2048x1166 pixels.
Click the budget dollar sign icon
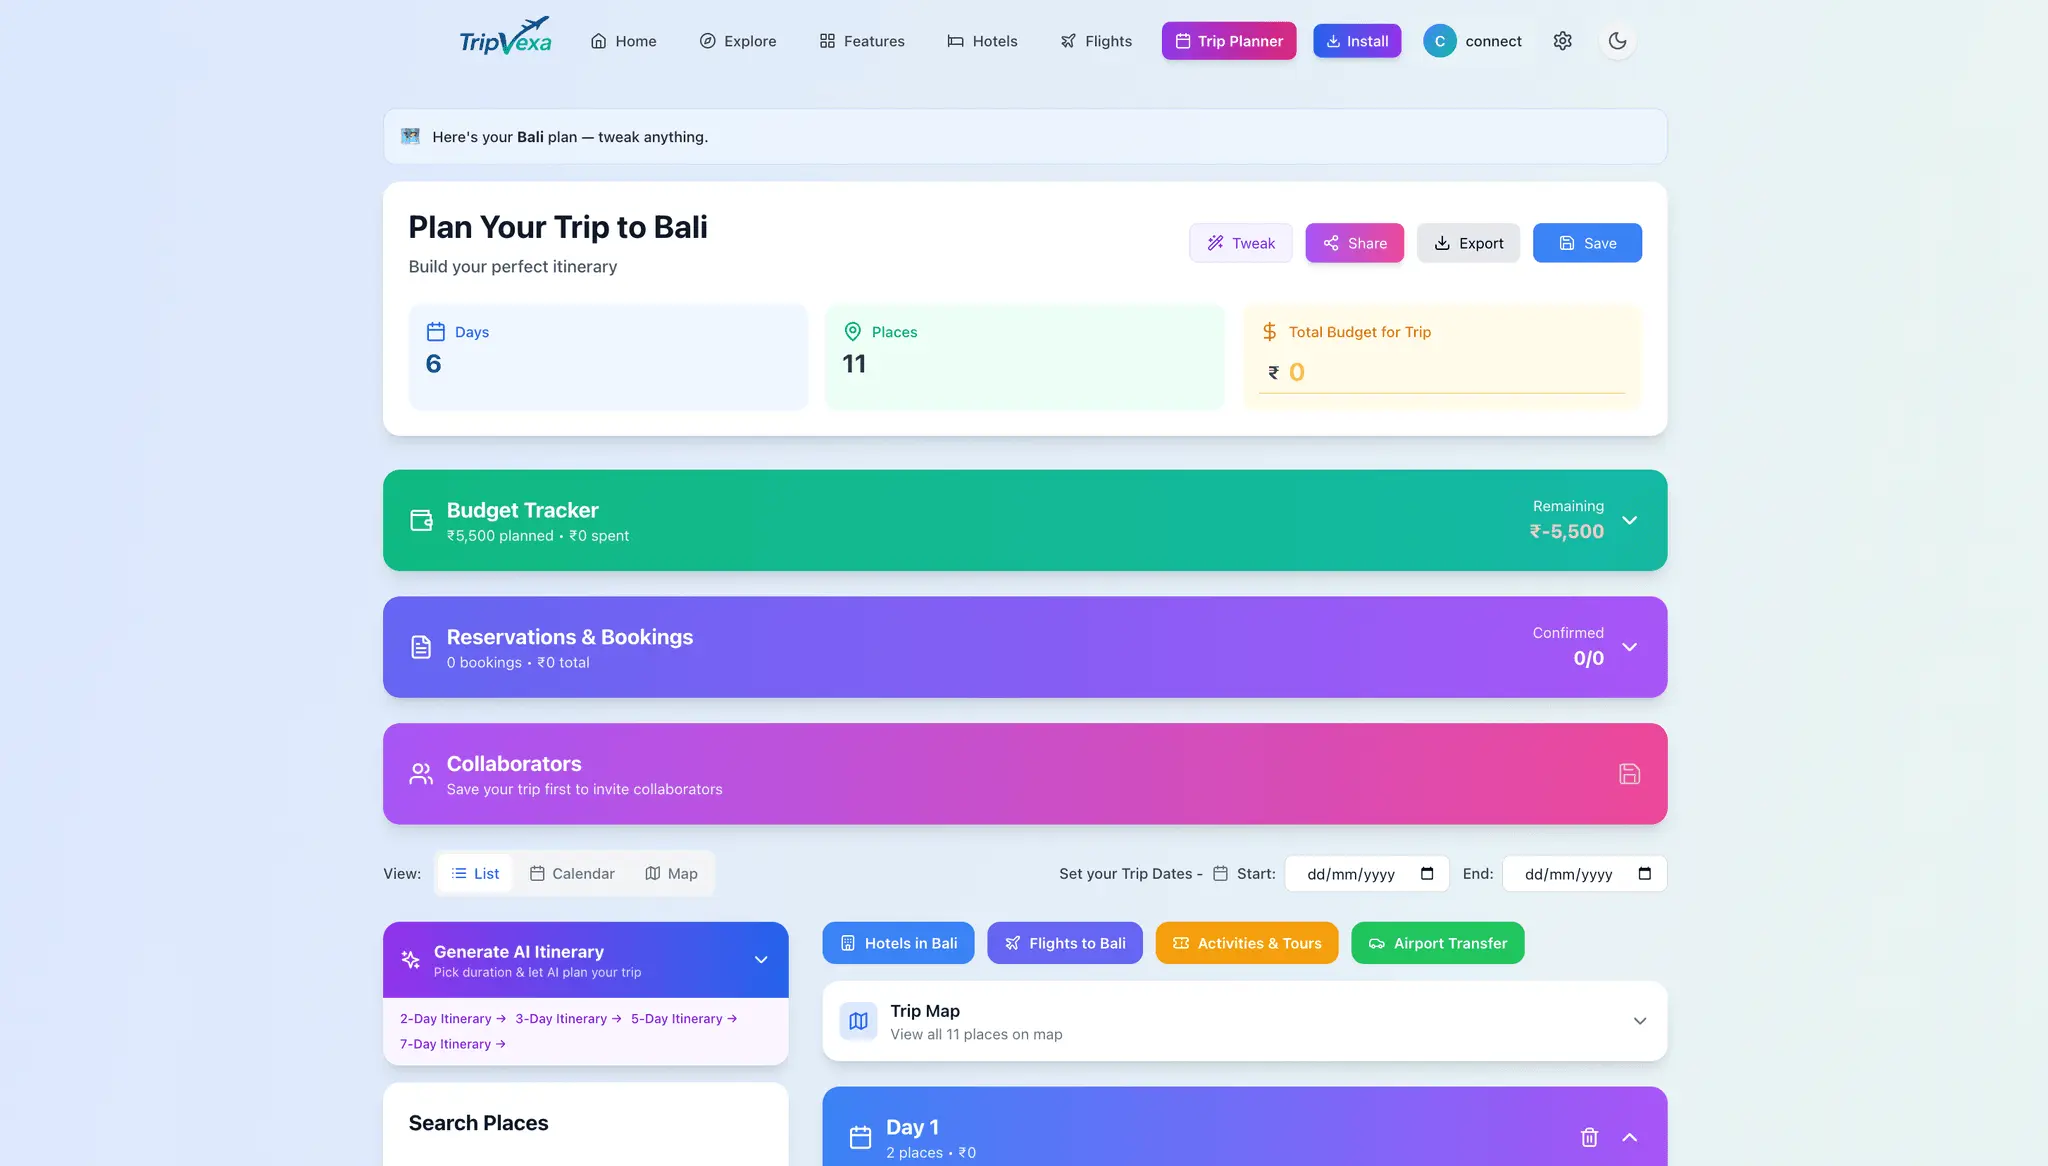coord(1270,332)
